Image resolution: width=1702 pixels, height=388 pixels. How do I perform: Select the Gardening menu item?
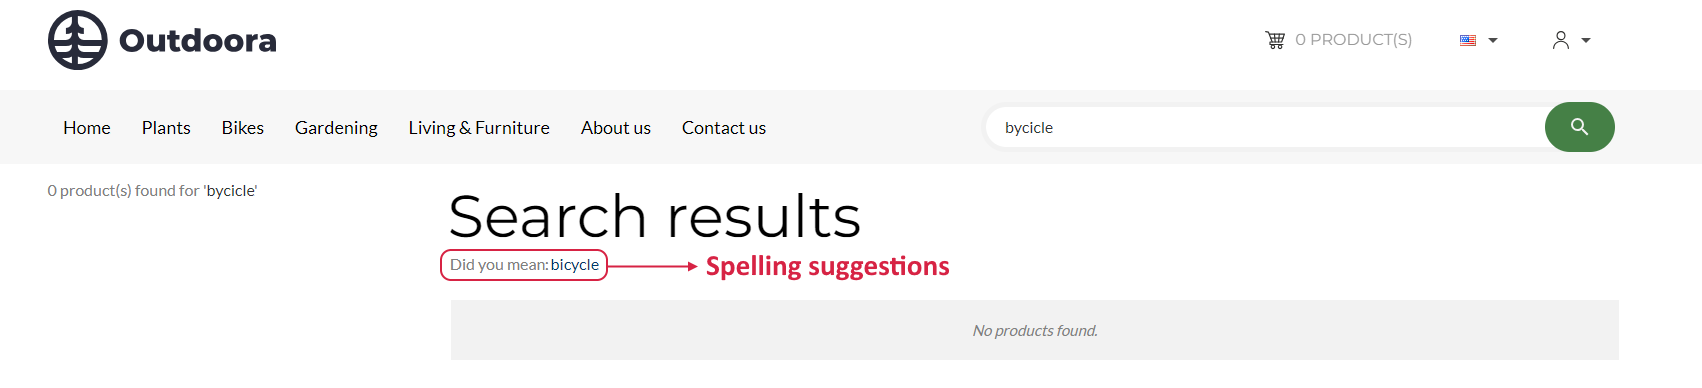pyautogui.click(x=336, y=128)
